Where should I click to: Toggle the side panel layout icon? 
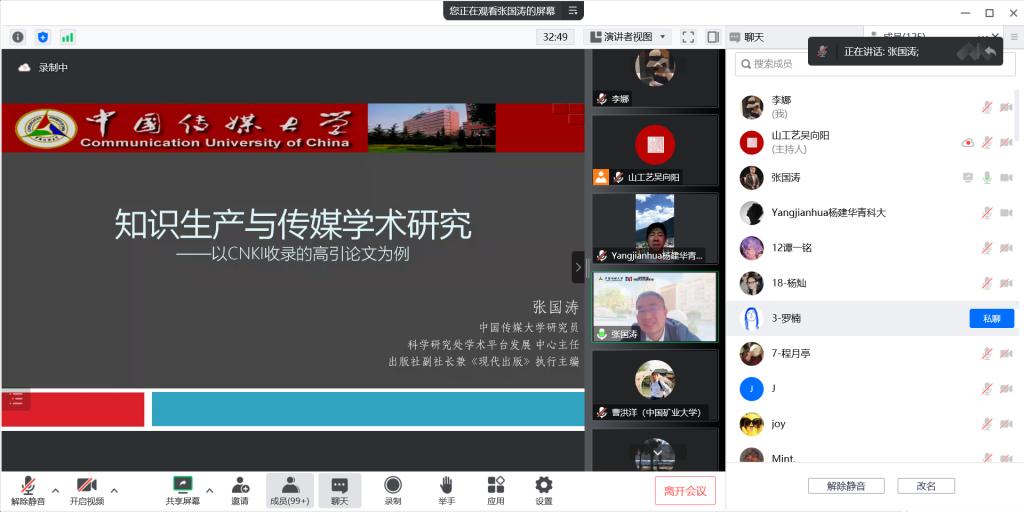pos(712,37)
